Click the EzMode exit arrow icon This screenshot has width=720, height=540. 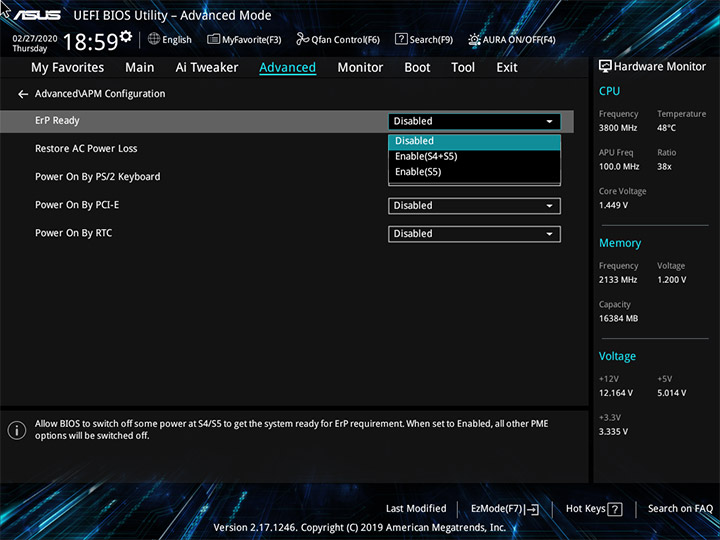pos(532,509)
